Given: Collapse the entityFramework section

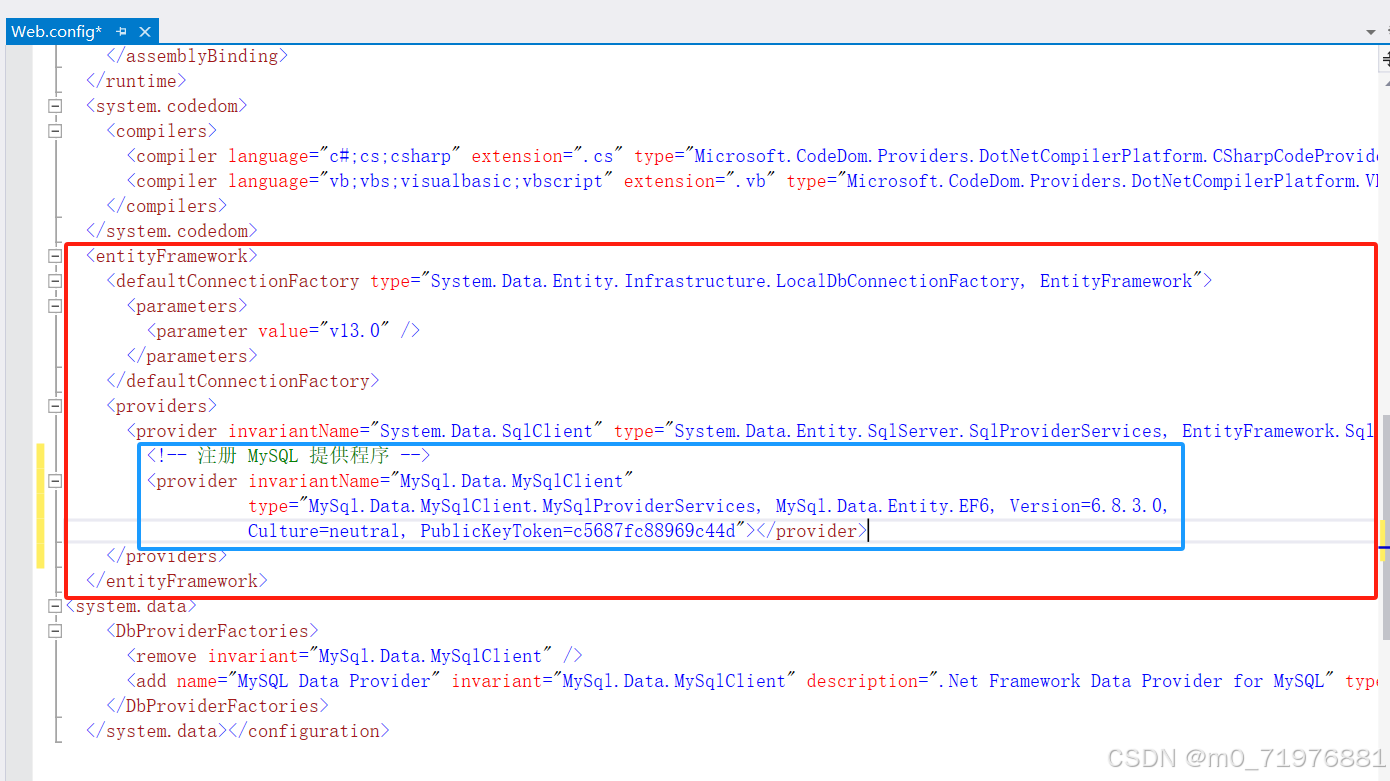Looking at the screenshot, I should [x=55, y=255].
